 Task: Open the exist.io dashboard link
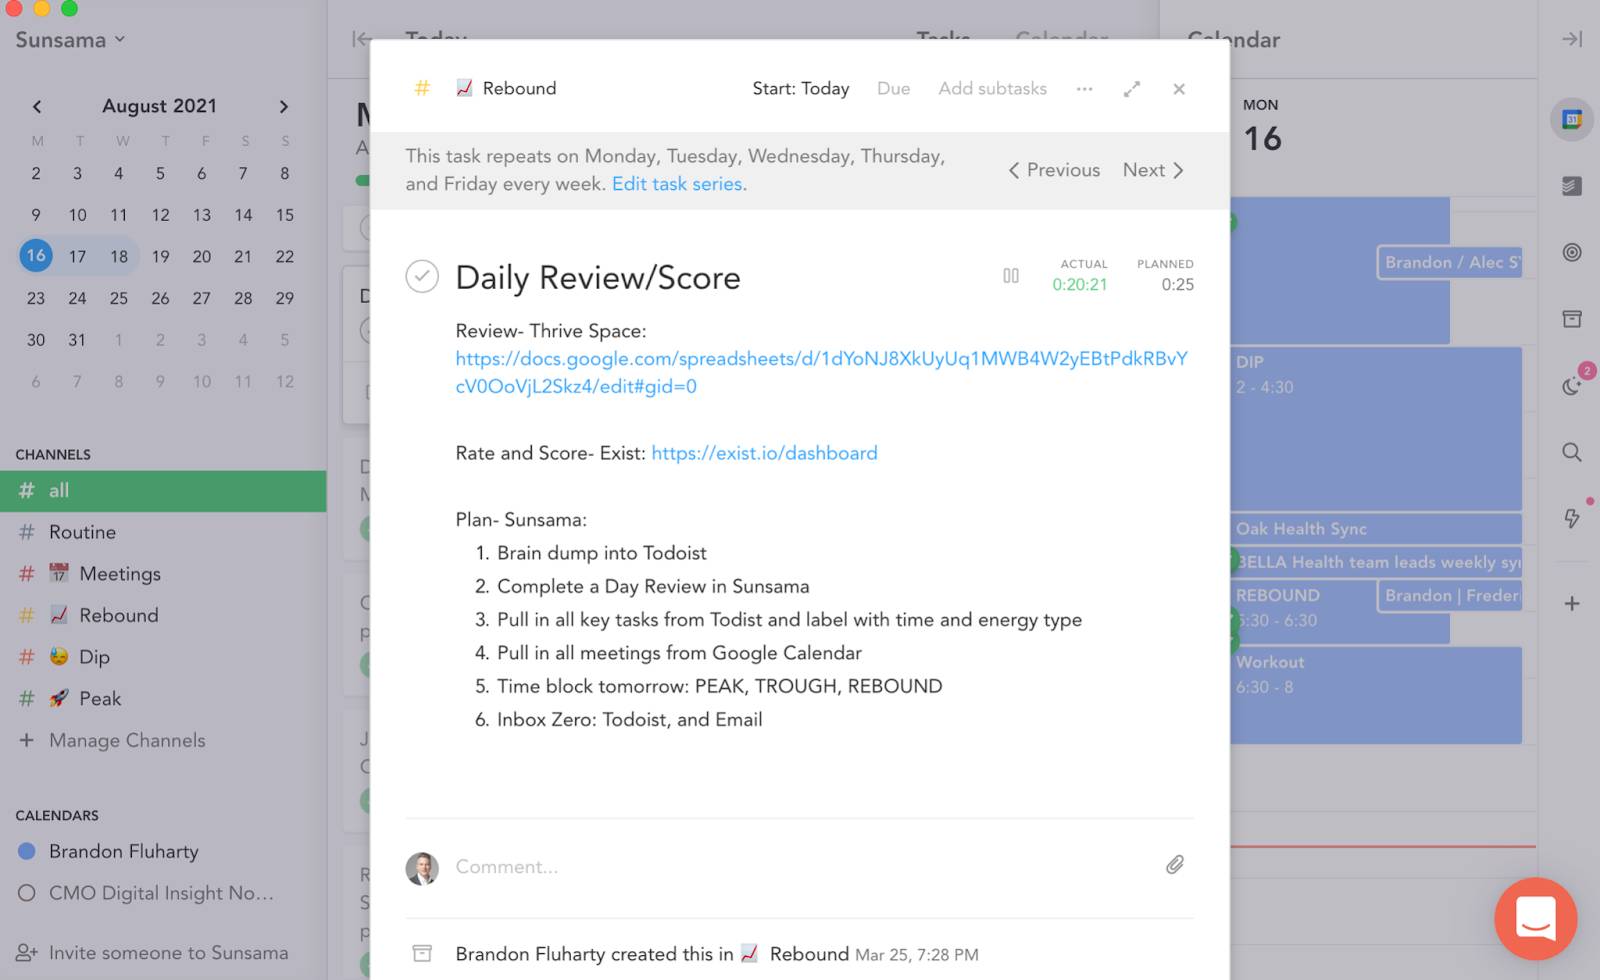[764, 453]
